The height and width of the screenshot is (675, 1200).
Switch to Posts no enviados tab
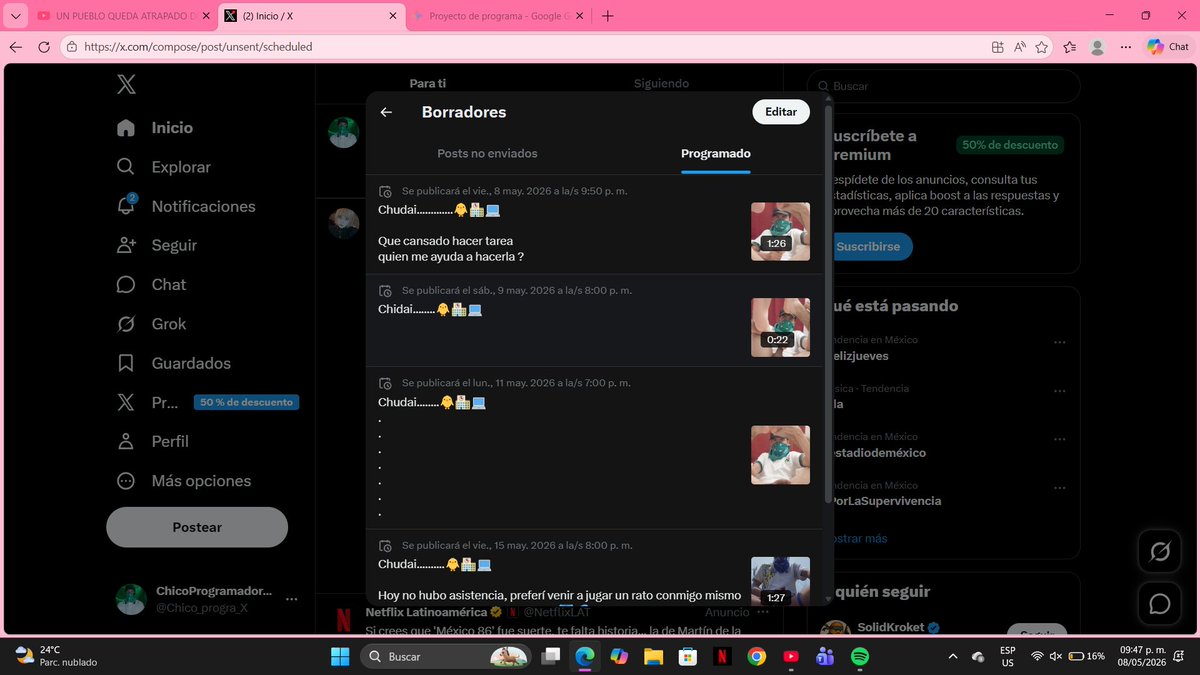pos(487,154)
